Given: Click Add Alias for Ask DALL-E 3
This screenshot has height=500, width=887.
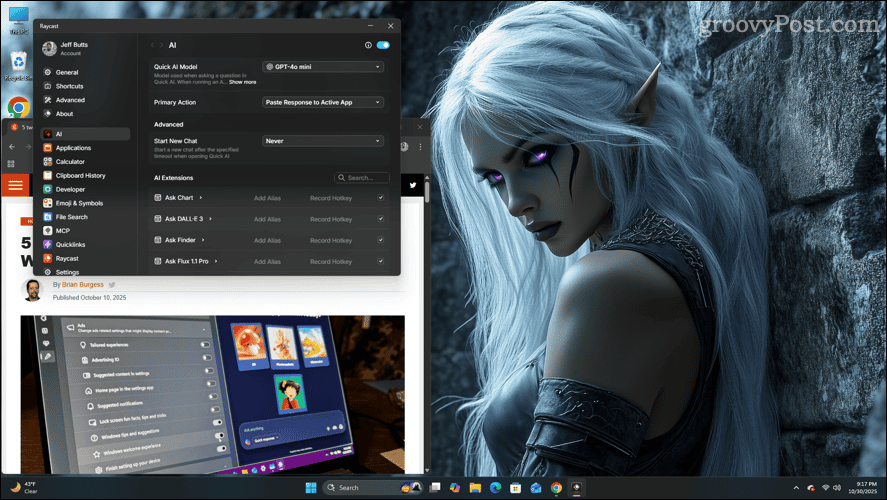Looking at the screenshot, I should 267,219.
